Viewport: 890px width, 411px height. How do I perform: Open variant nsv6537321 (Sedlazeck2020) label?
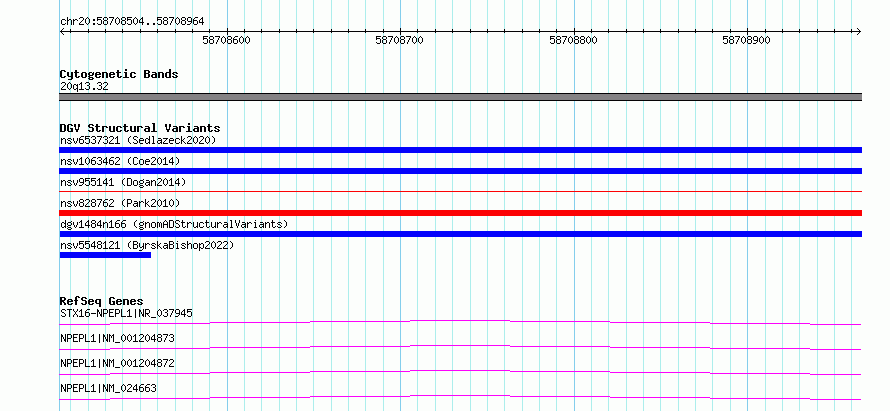pos(138,140)
